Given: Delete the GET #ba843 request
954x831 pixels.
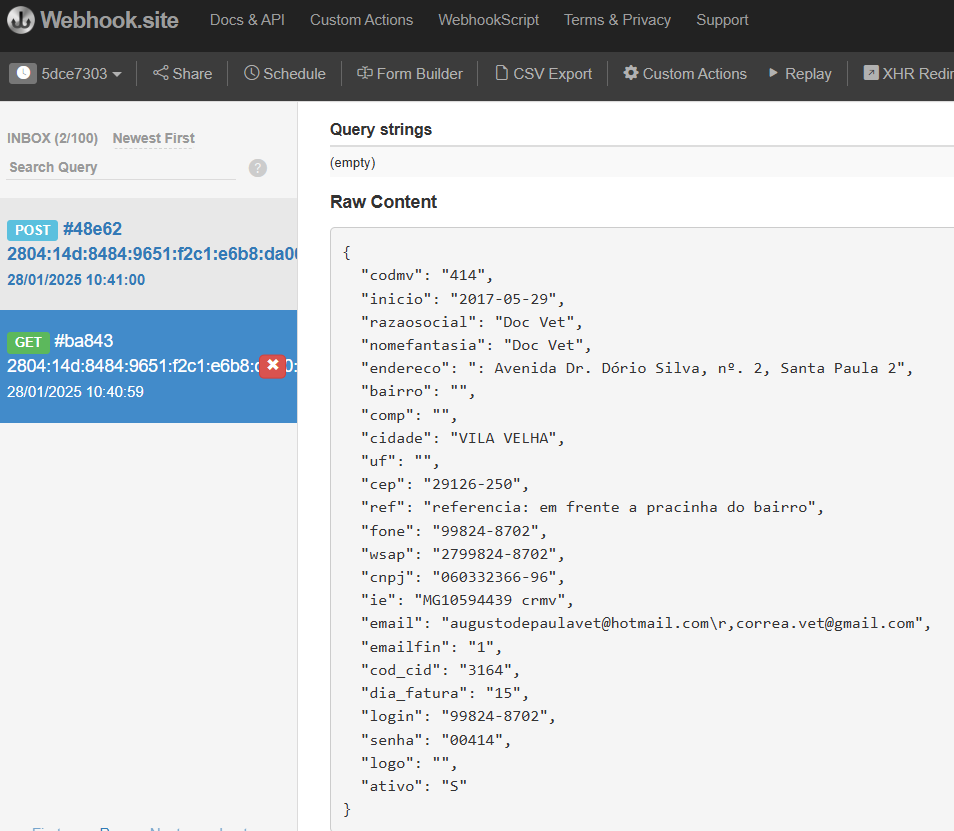Looking at the screenshot, I should 273,366.
